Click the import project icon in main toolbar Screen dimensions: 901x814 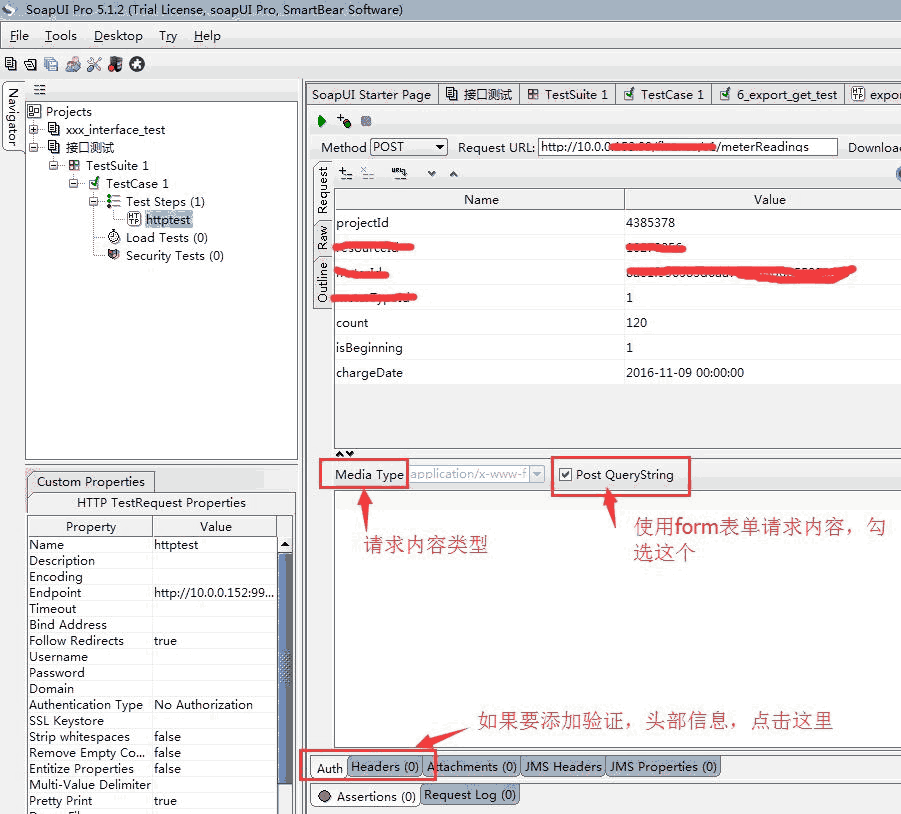30,64
